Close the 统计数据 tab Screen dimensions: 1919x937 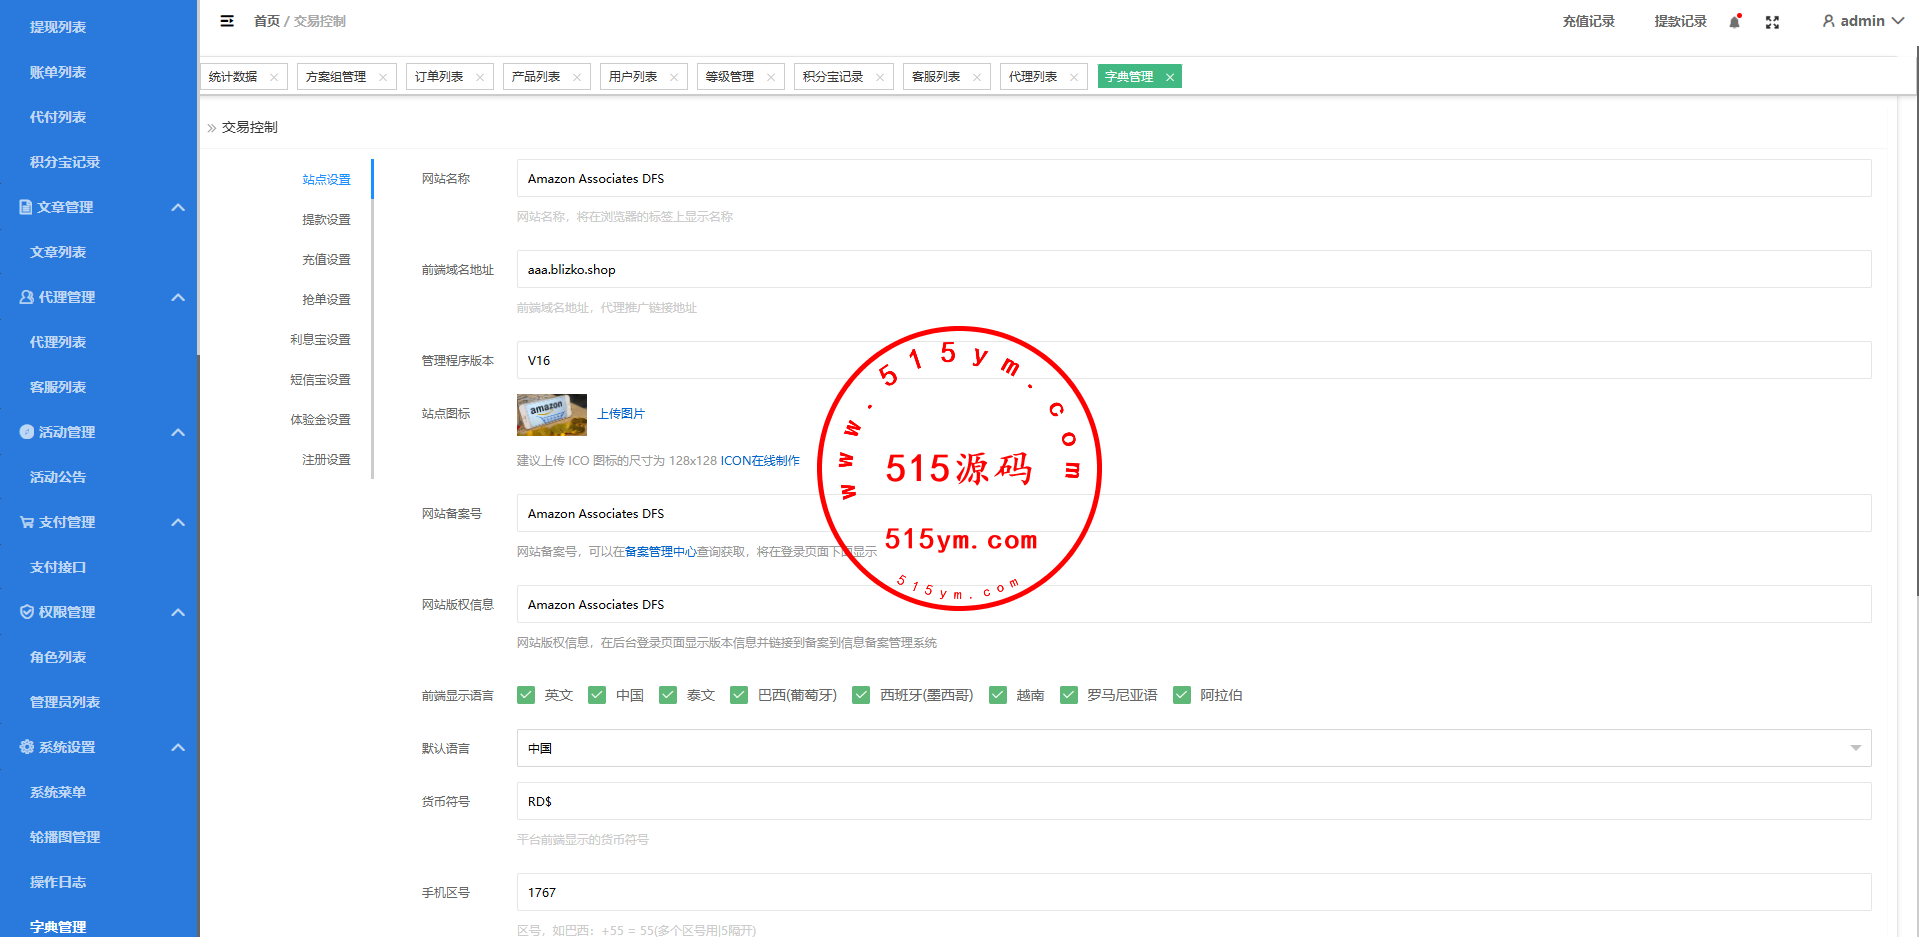point(274,77)
